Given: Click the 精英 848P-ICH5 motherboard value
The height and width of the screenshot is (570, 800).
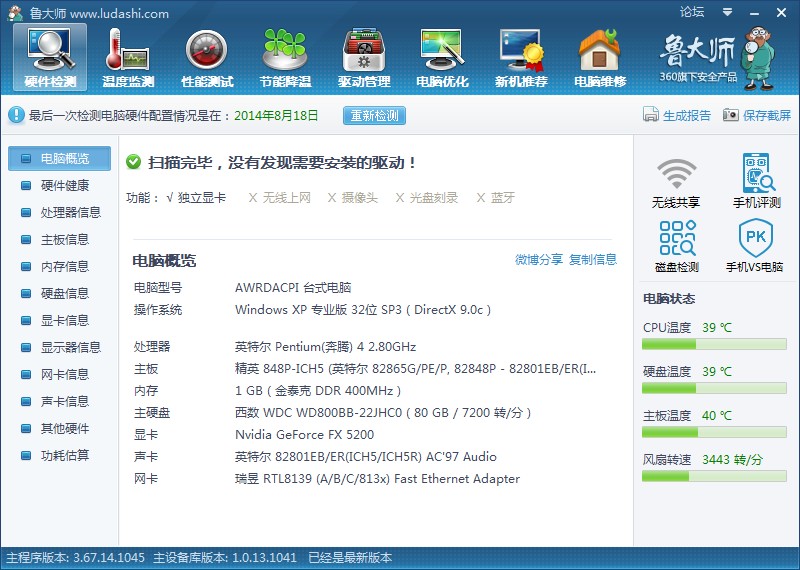Looking at the screenshot, I should click(x=415, y=368).
